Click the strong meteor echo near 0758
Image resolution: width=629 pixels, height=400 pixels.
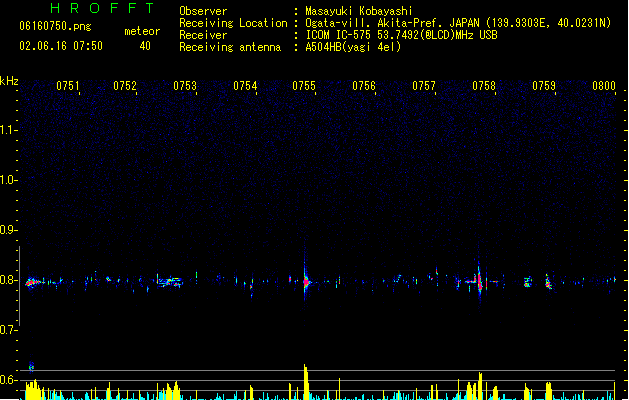tap(479, 281)
